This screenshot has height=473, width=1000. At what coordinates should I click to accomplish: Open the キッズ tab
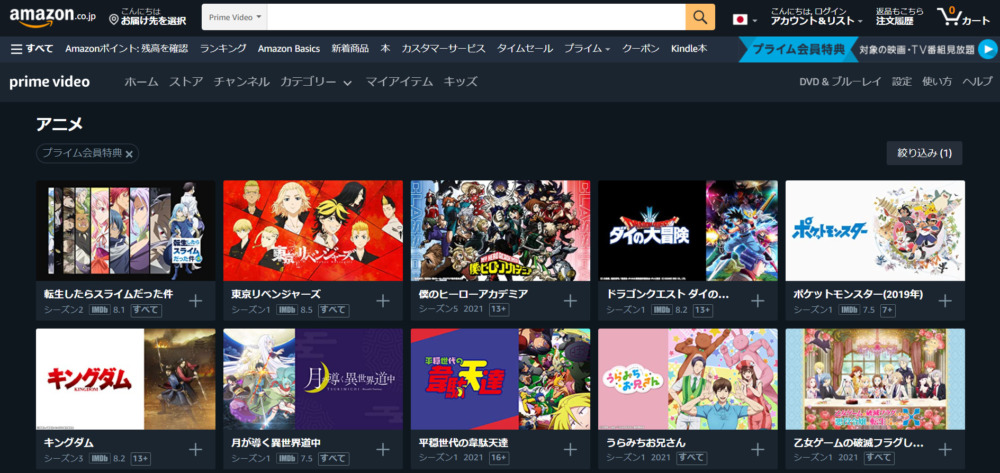pos(460,82)
